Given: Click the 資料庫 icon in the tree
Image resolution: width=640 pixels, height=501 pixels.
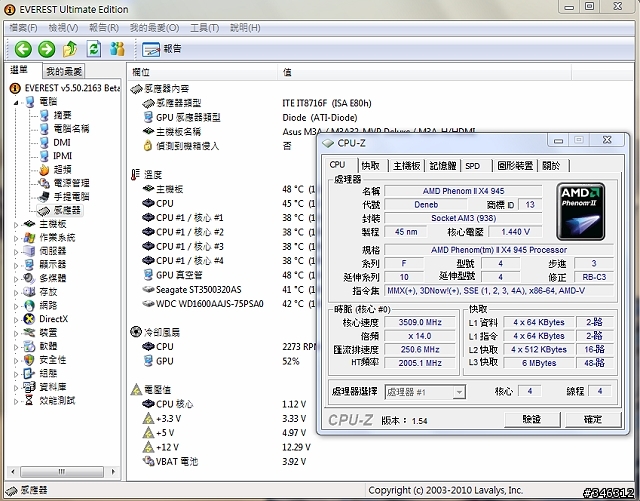Looking at the screenshot, I should pyautogui.click(x=29, y=387).
